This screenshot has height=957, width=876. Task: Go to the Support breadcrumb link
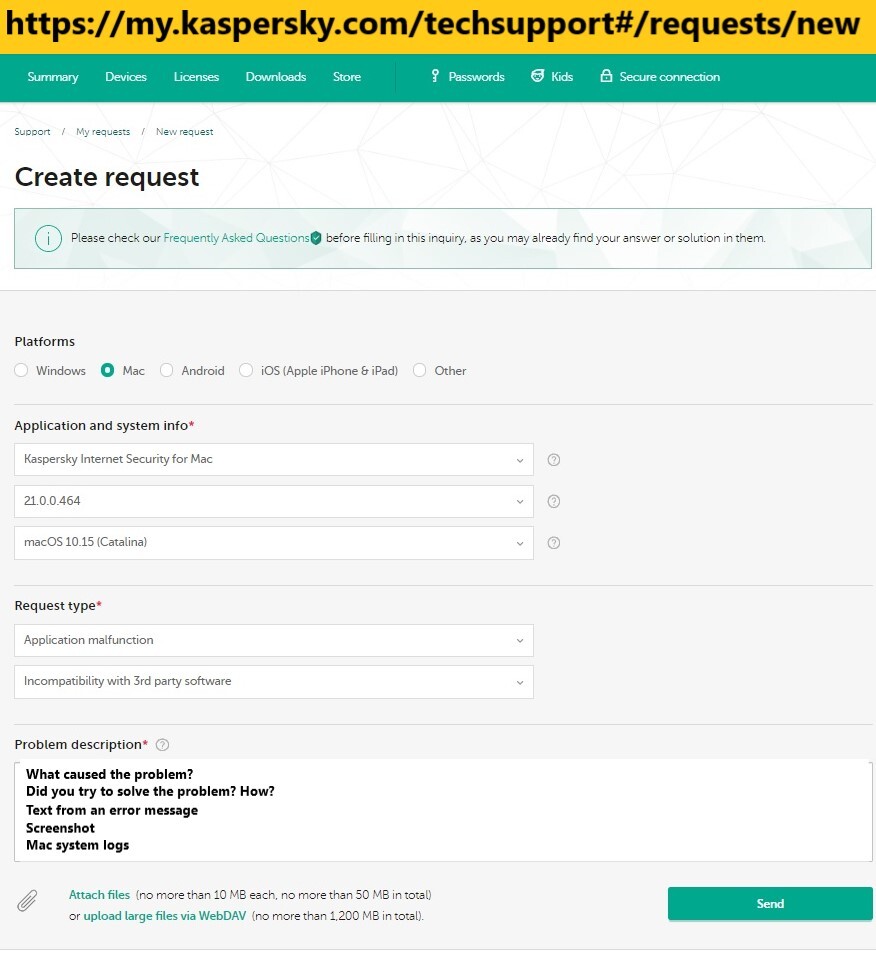32,132
